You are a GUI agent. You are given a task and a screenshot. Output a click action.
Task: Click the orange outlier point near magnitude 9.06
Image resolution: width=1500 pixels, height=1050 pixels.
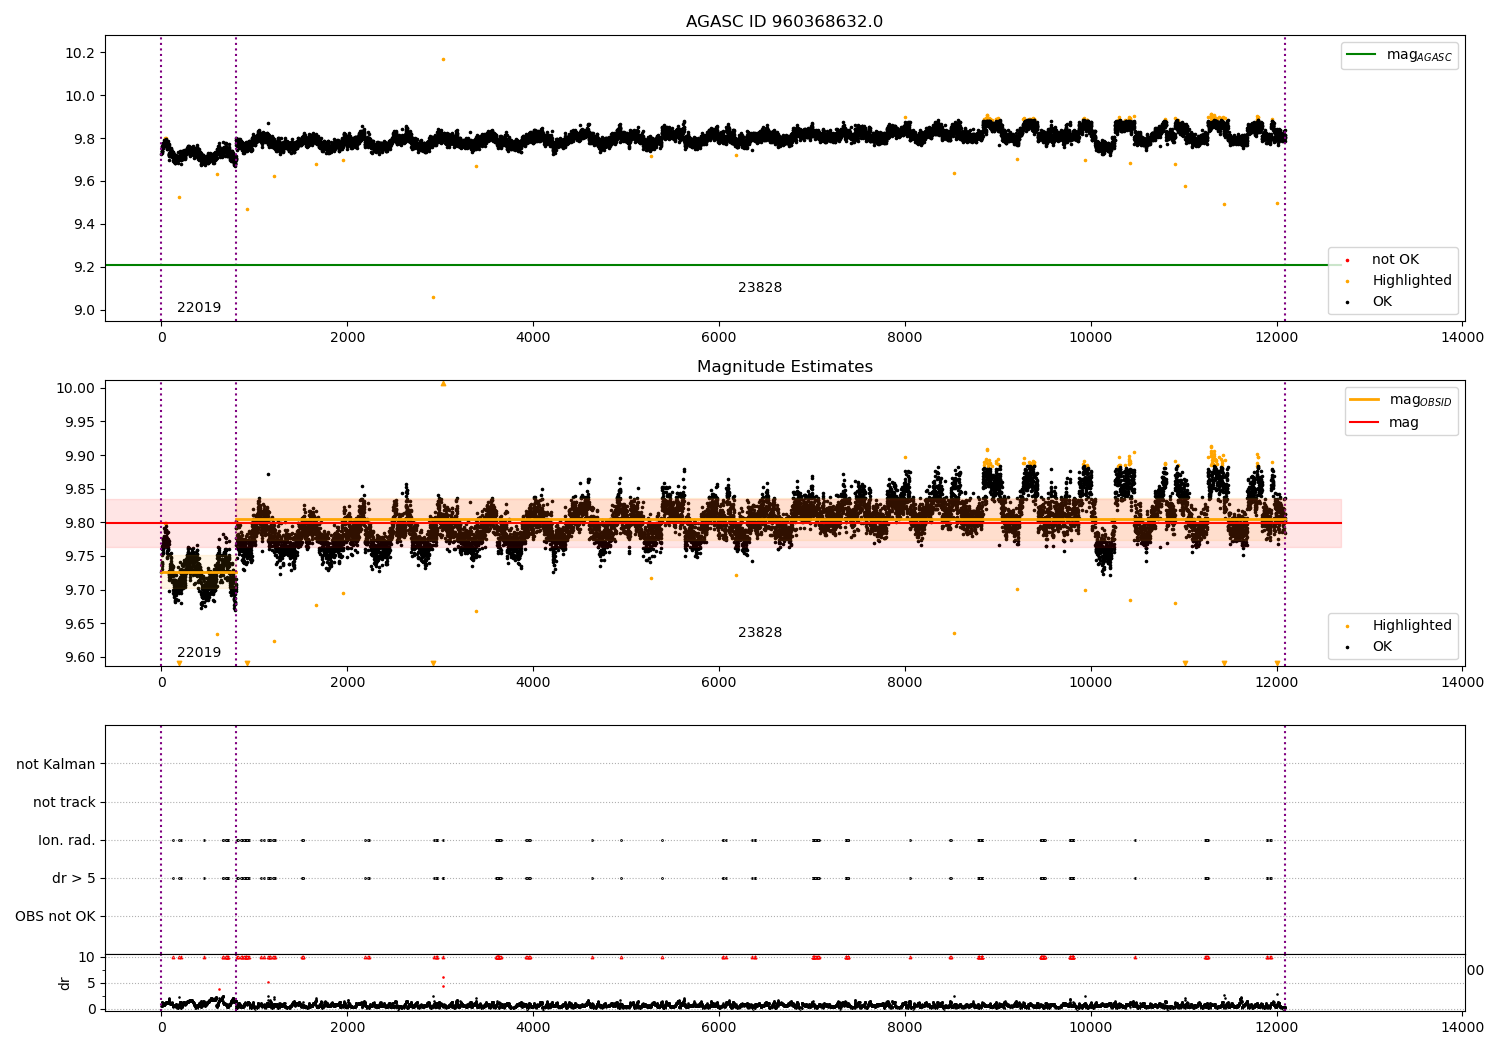tap(433, 297)
